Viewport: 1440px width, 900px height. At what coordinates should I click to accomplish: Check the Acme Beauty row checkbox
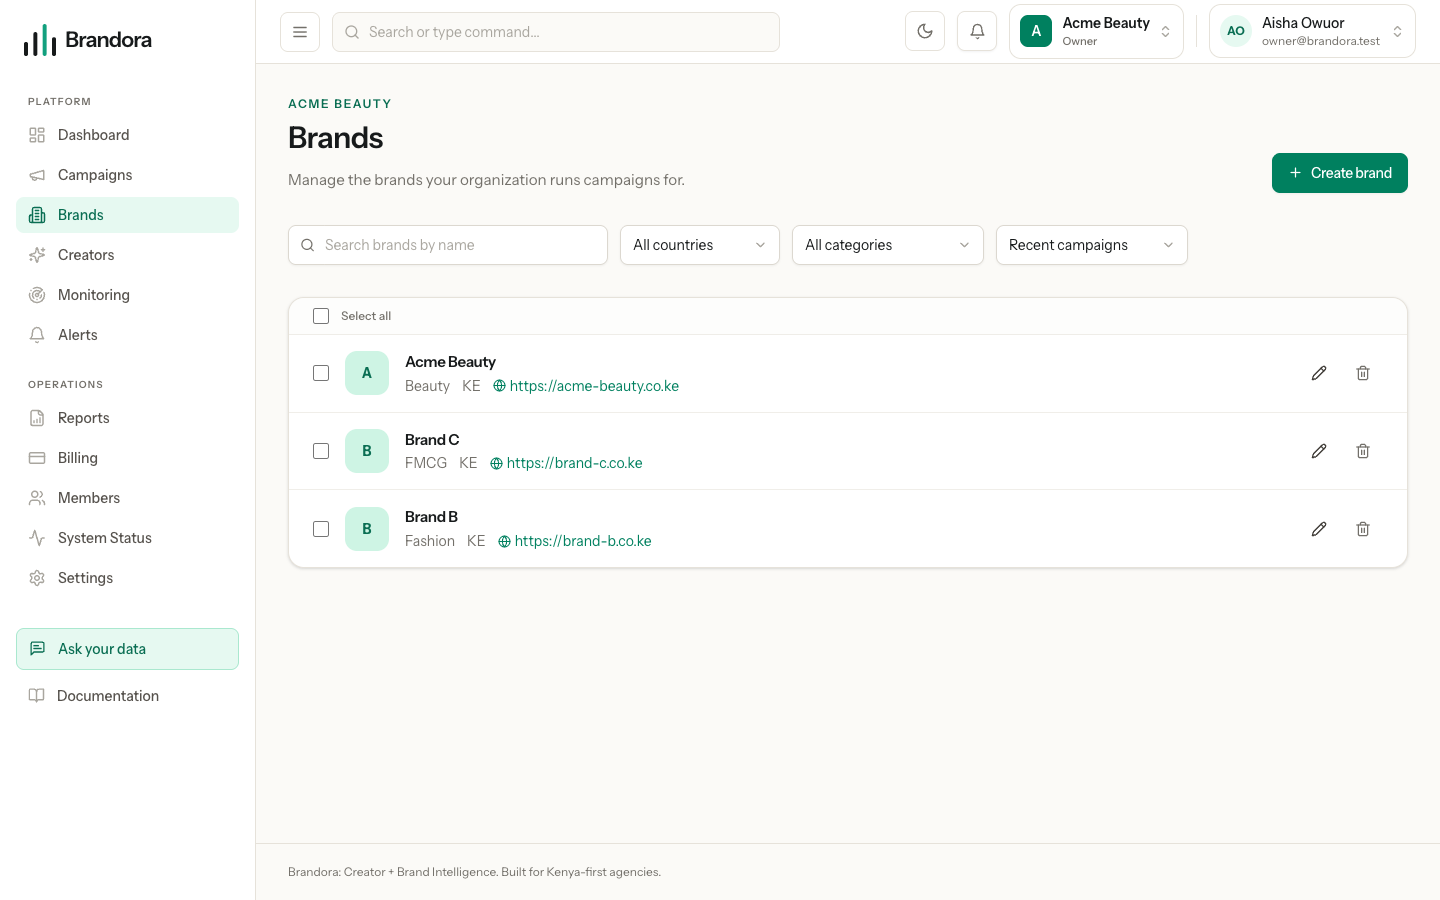point(321,373)
